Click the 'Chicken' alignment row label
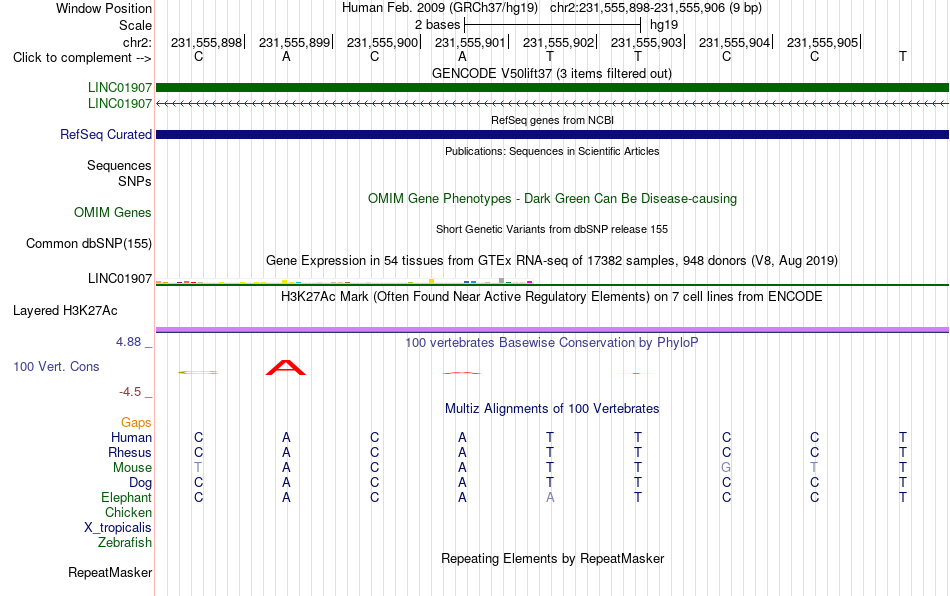This screenshot has width=950, height=596. (128, 512)
